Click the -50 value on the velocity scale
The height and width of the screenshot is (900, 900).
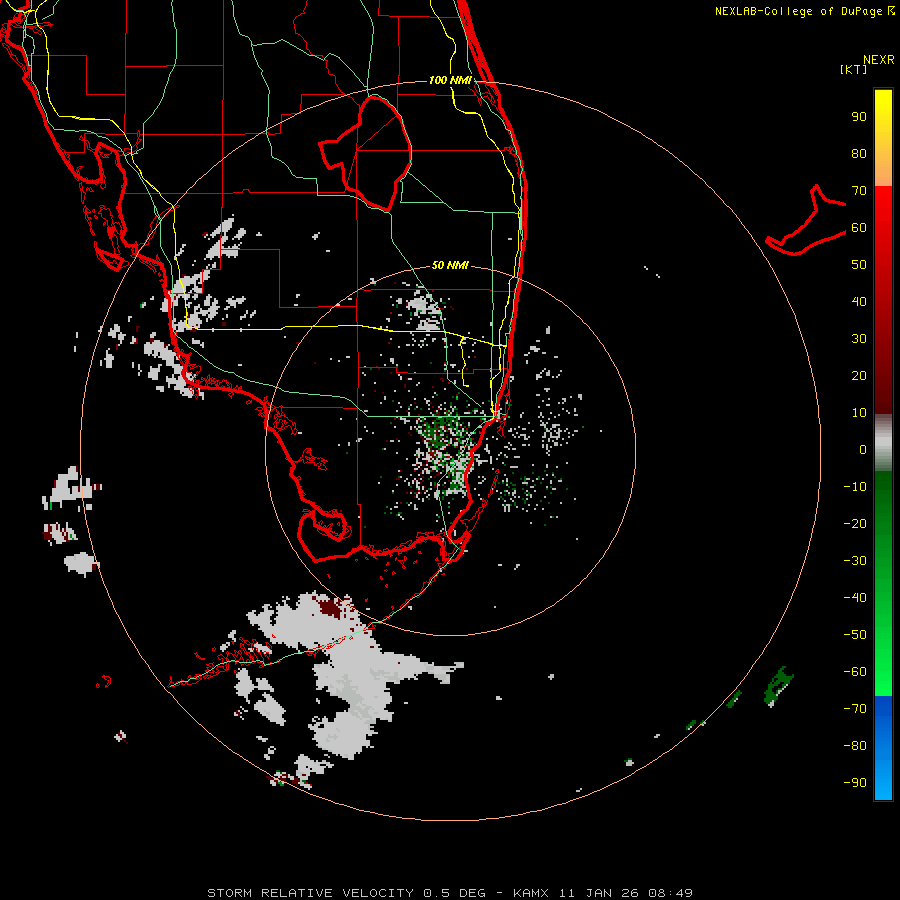[x=855, y=635]
